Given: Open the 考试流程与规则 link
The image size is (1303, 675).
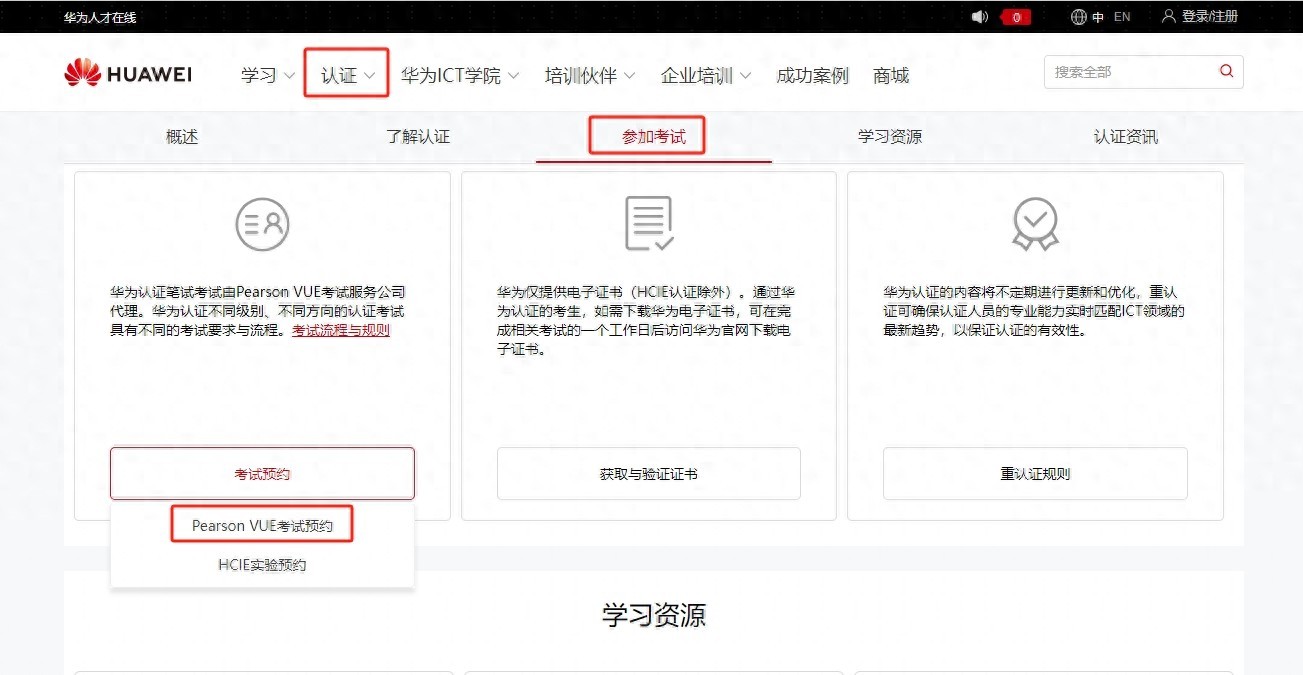Looking at the screenshot, I should (341, 331).
